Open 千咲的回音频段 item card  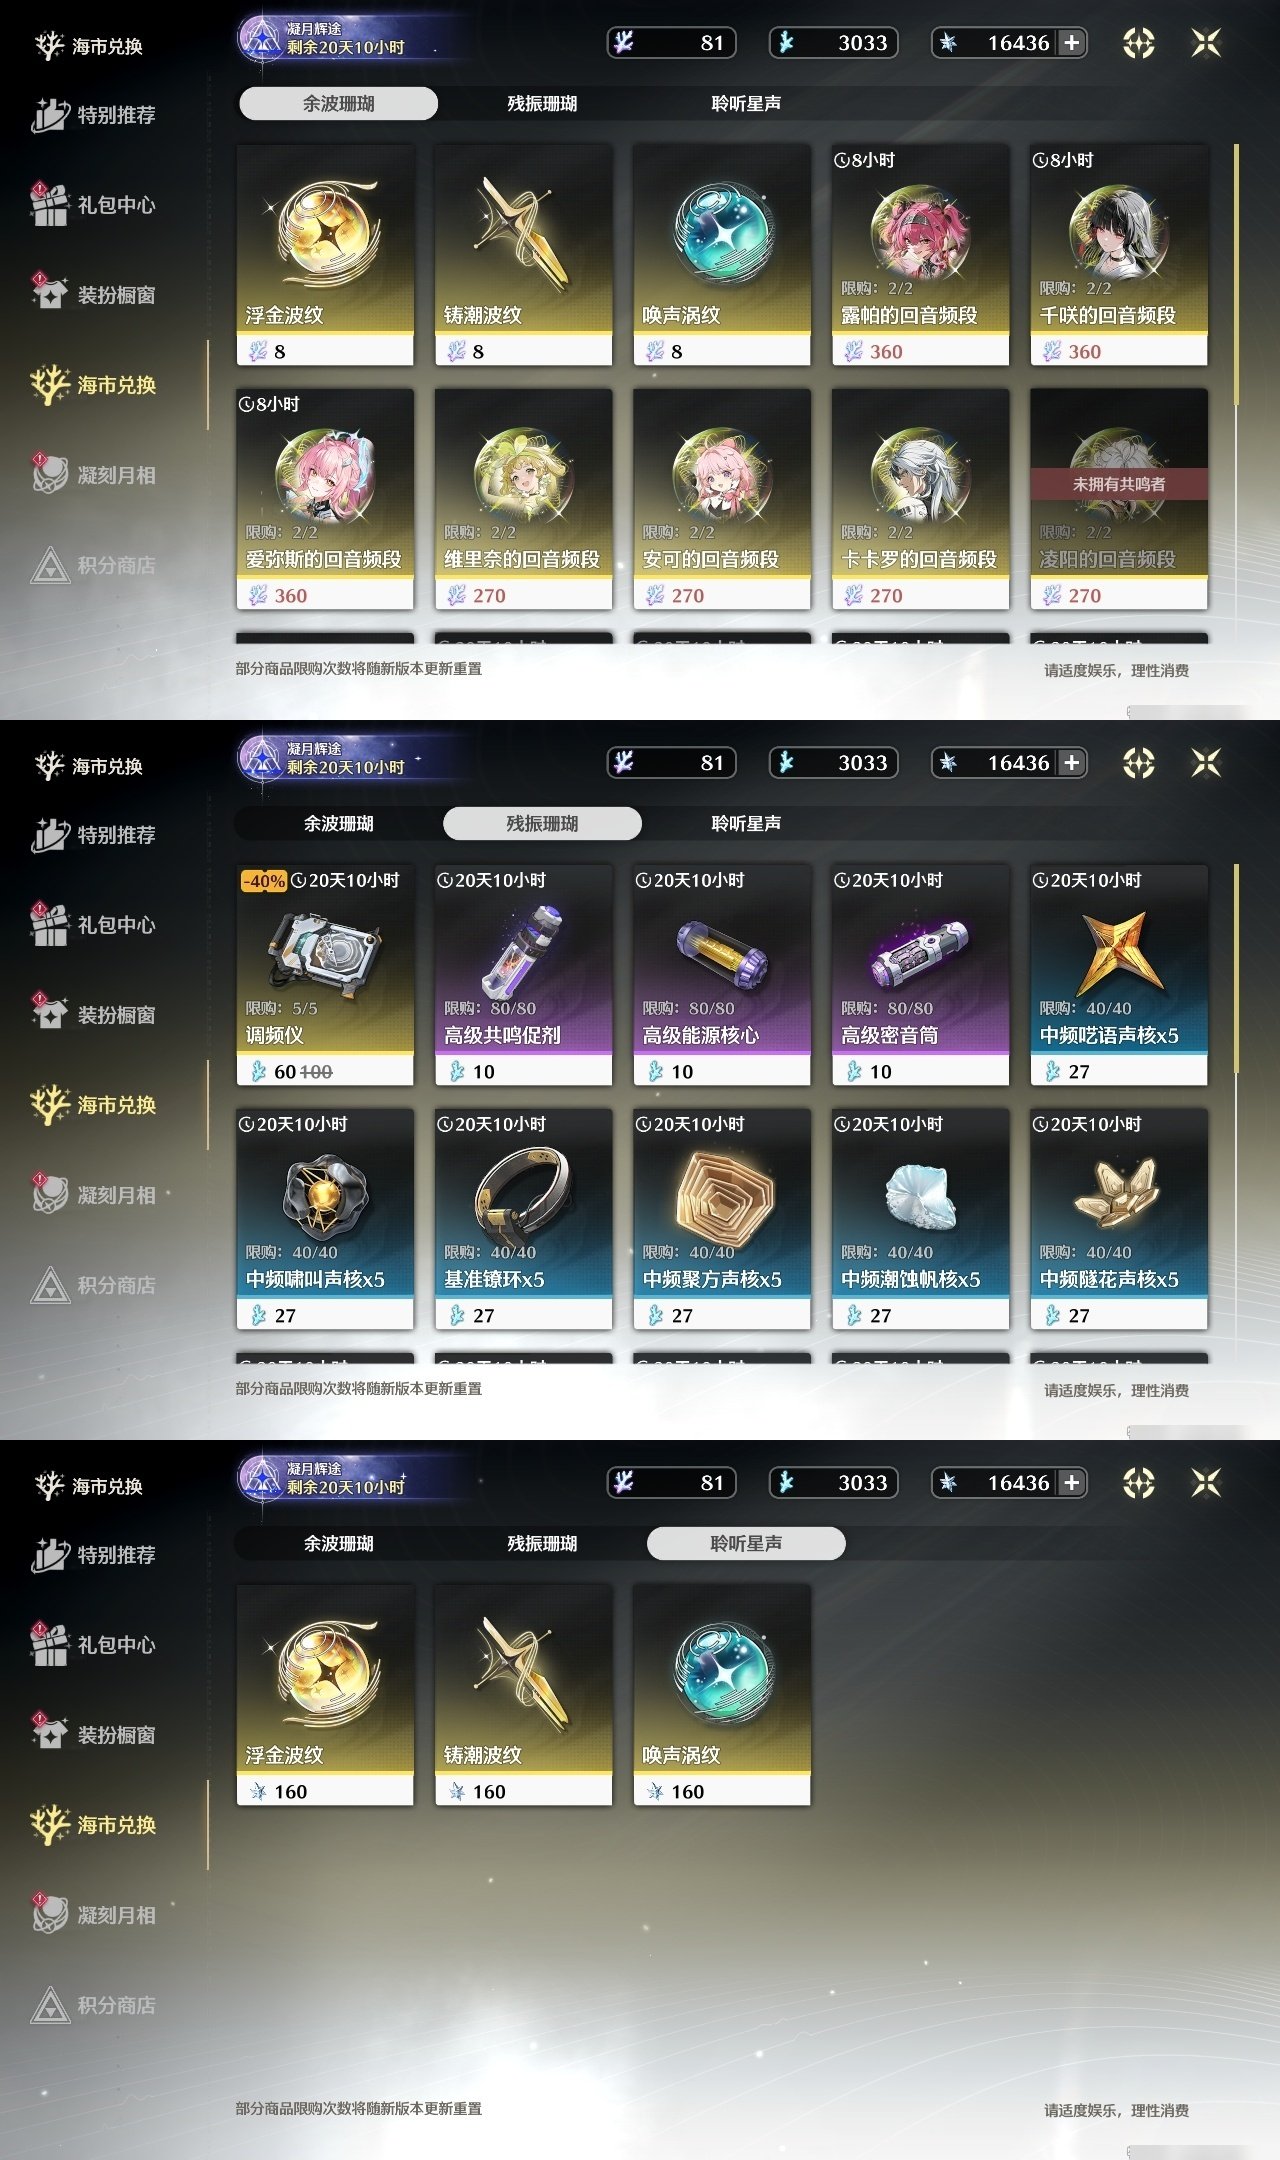(x=1119, y=255)
